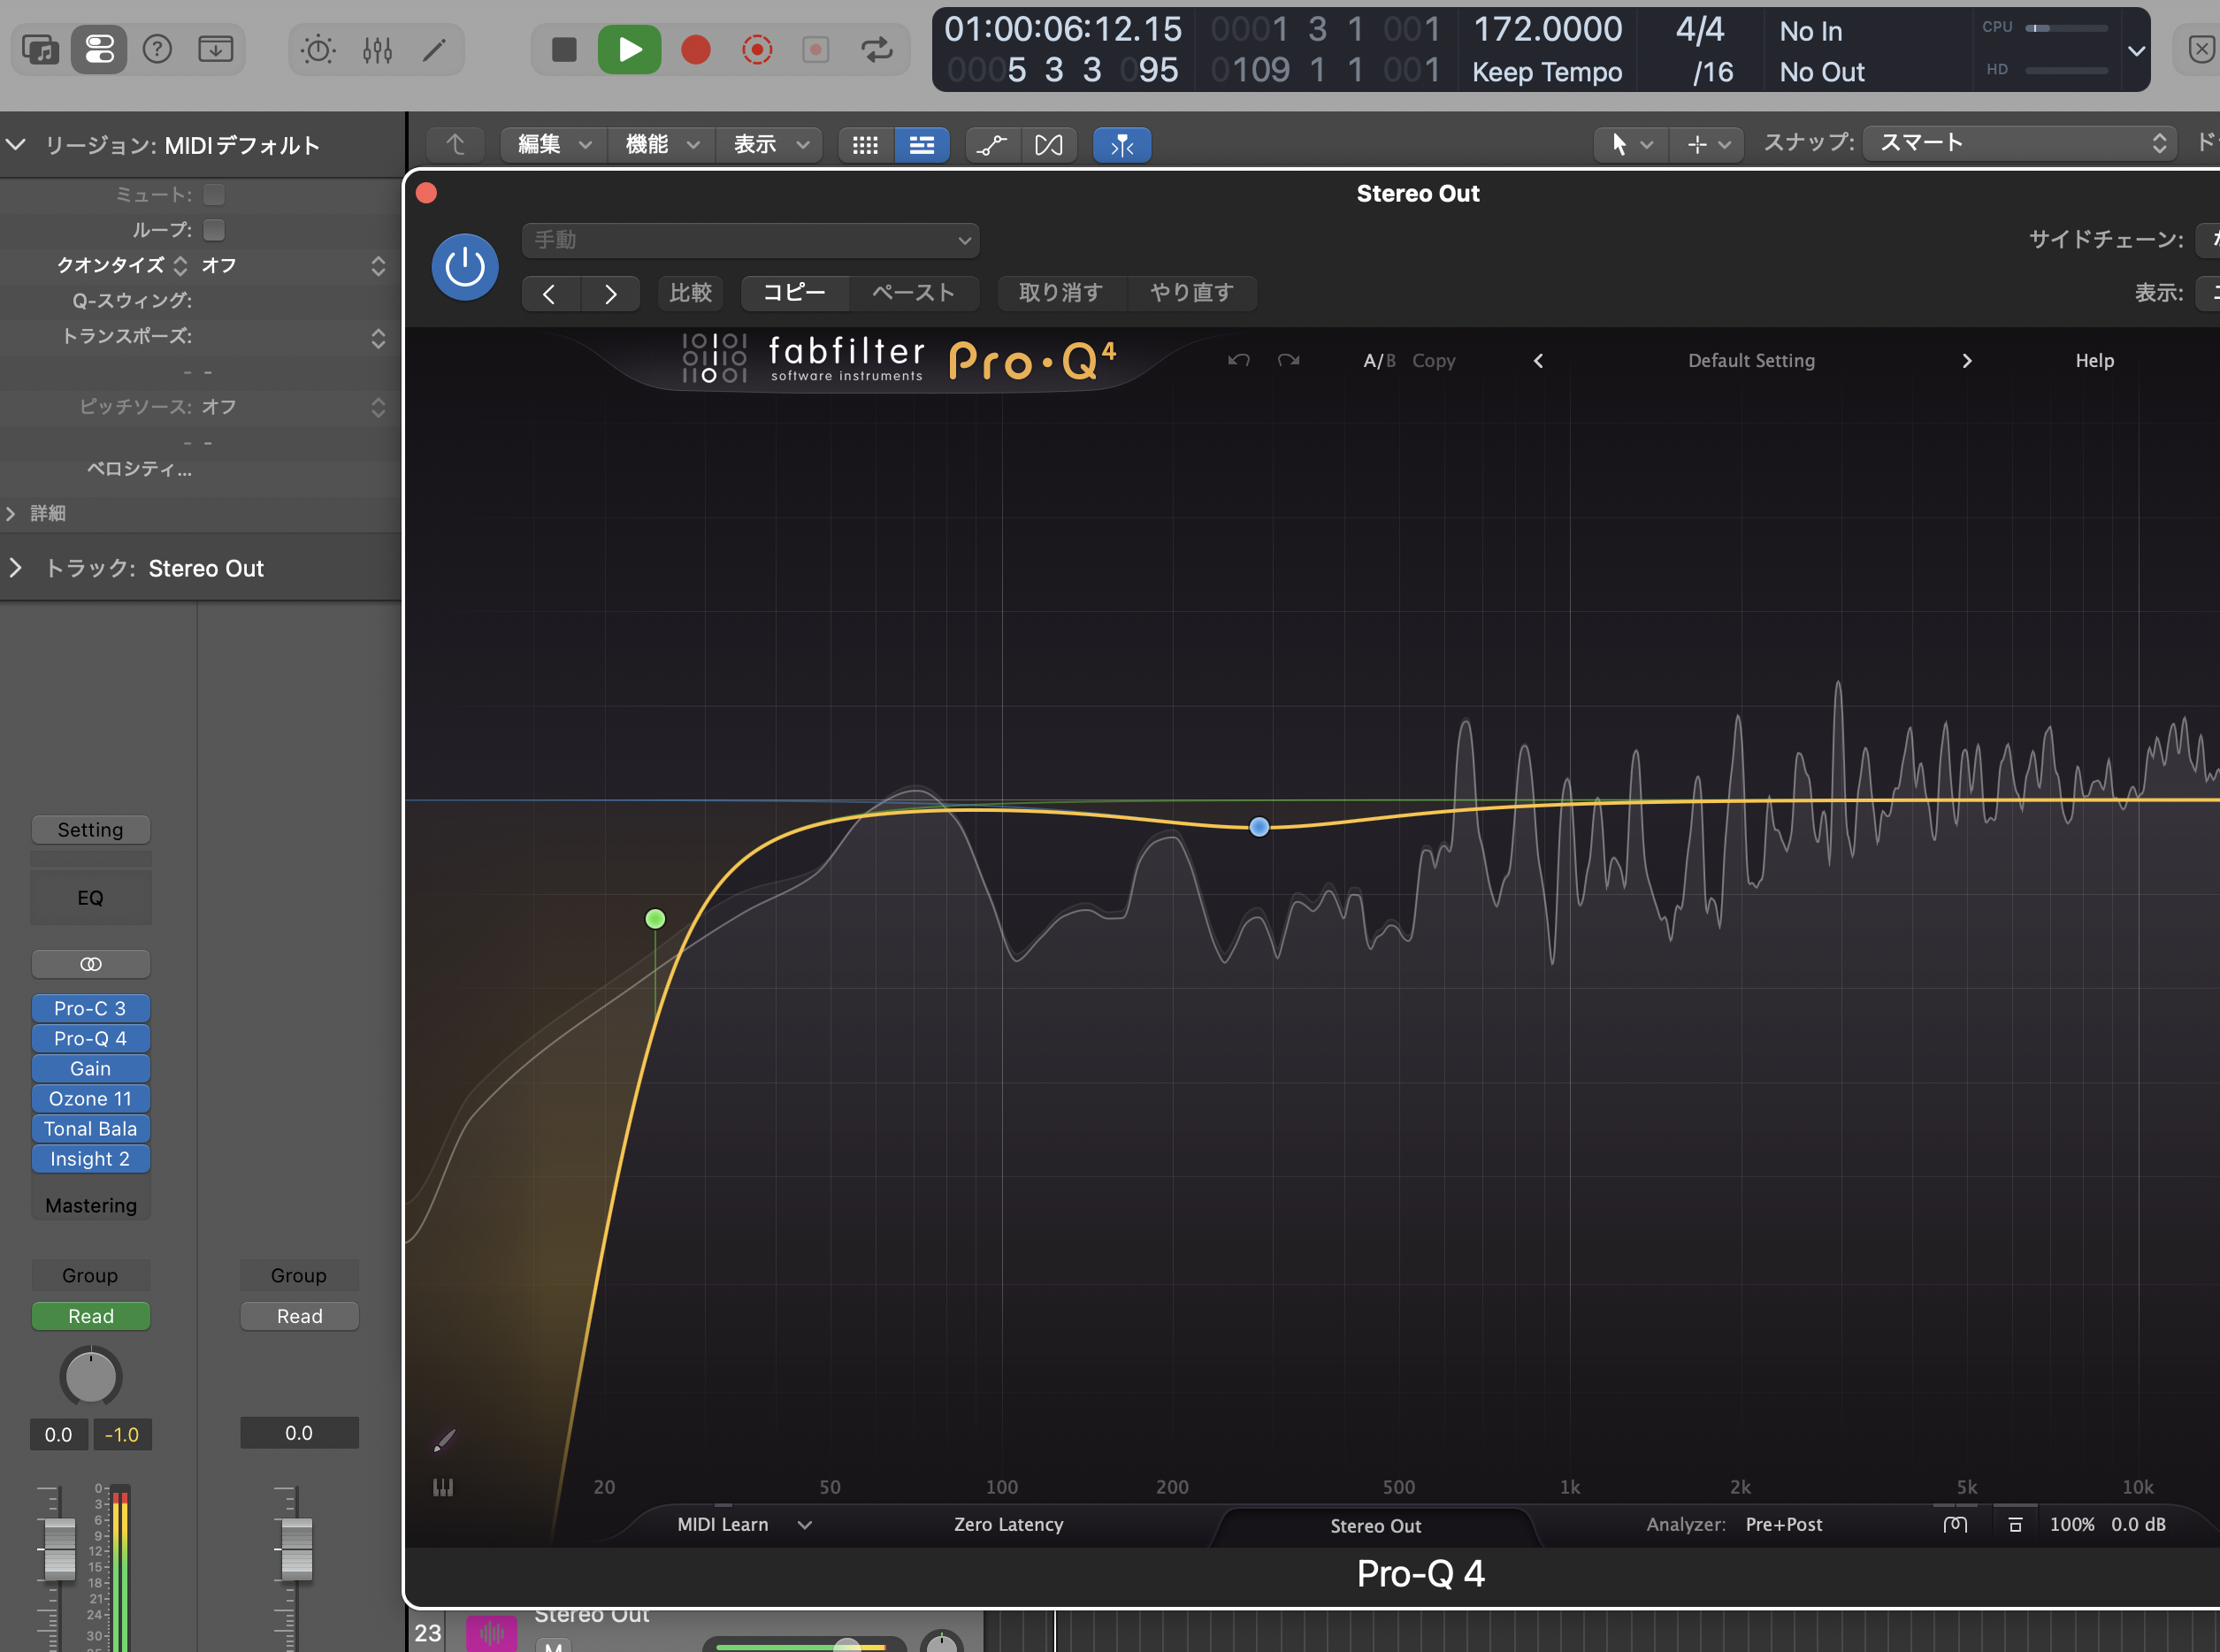The width and height of the screenshot is (2220, 1652).
Task: Click the red record button
Action: [x=696, y=49]
